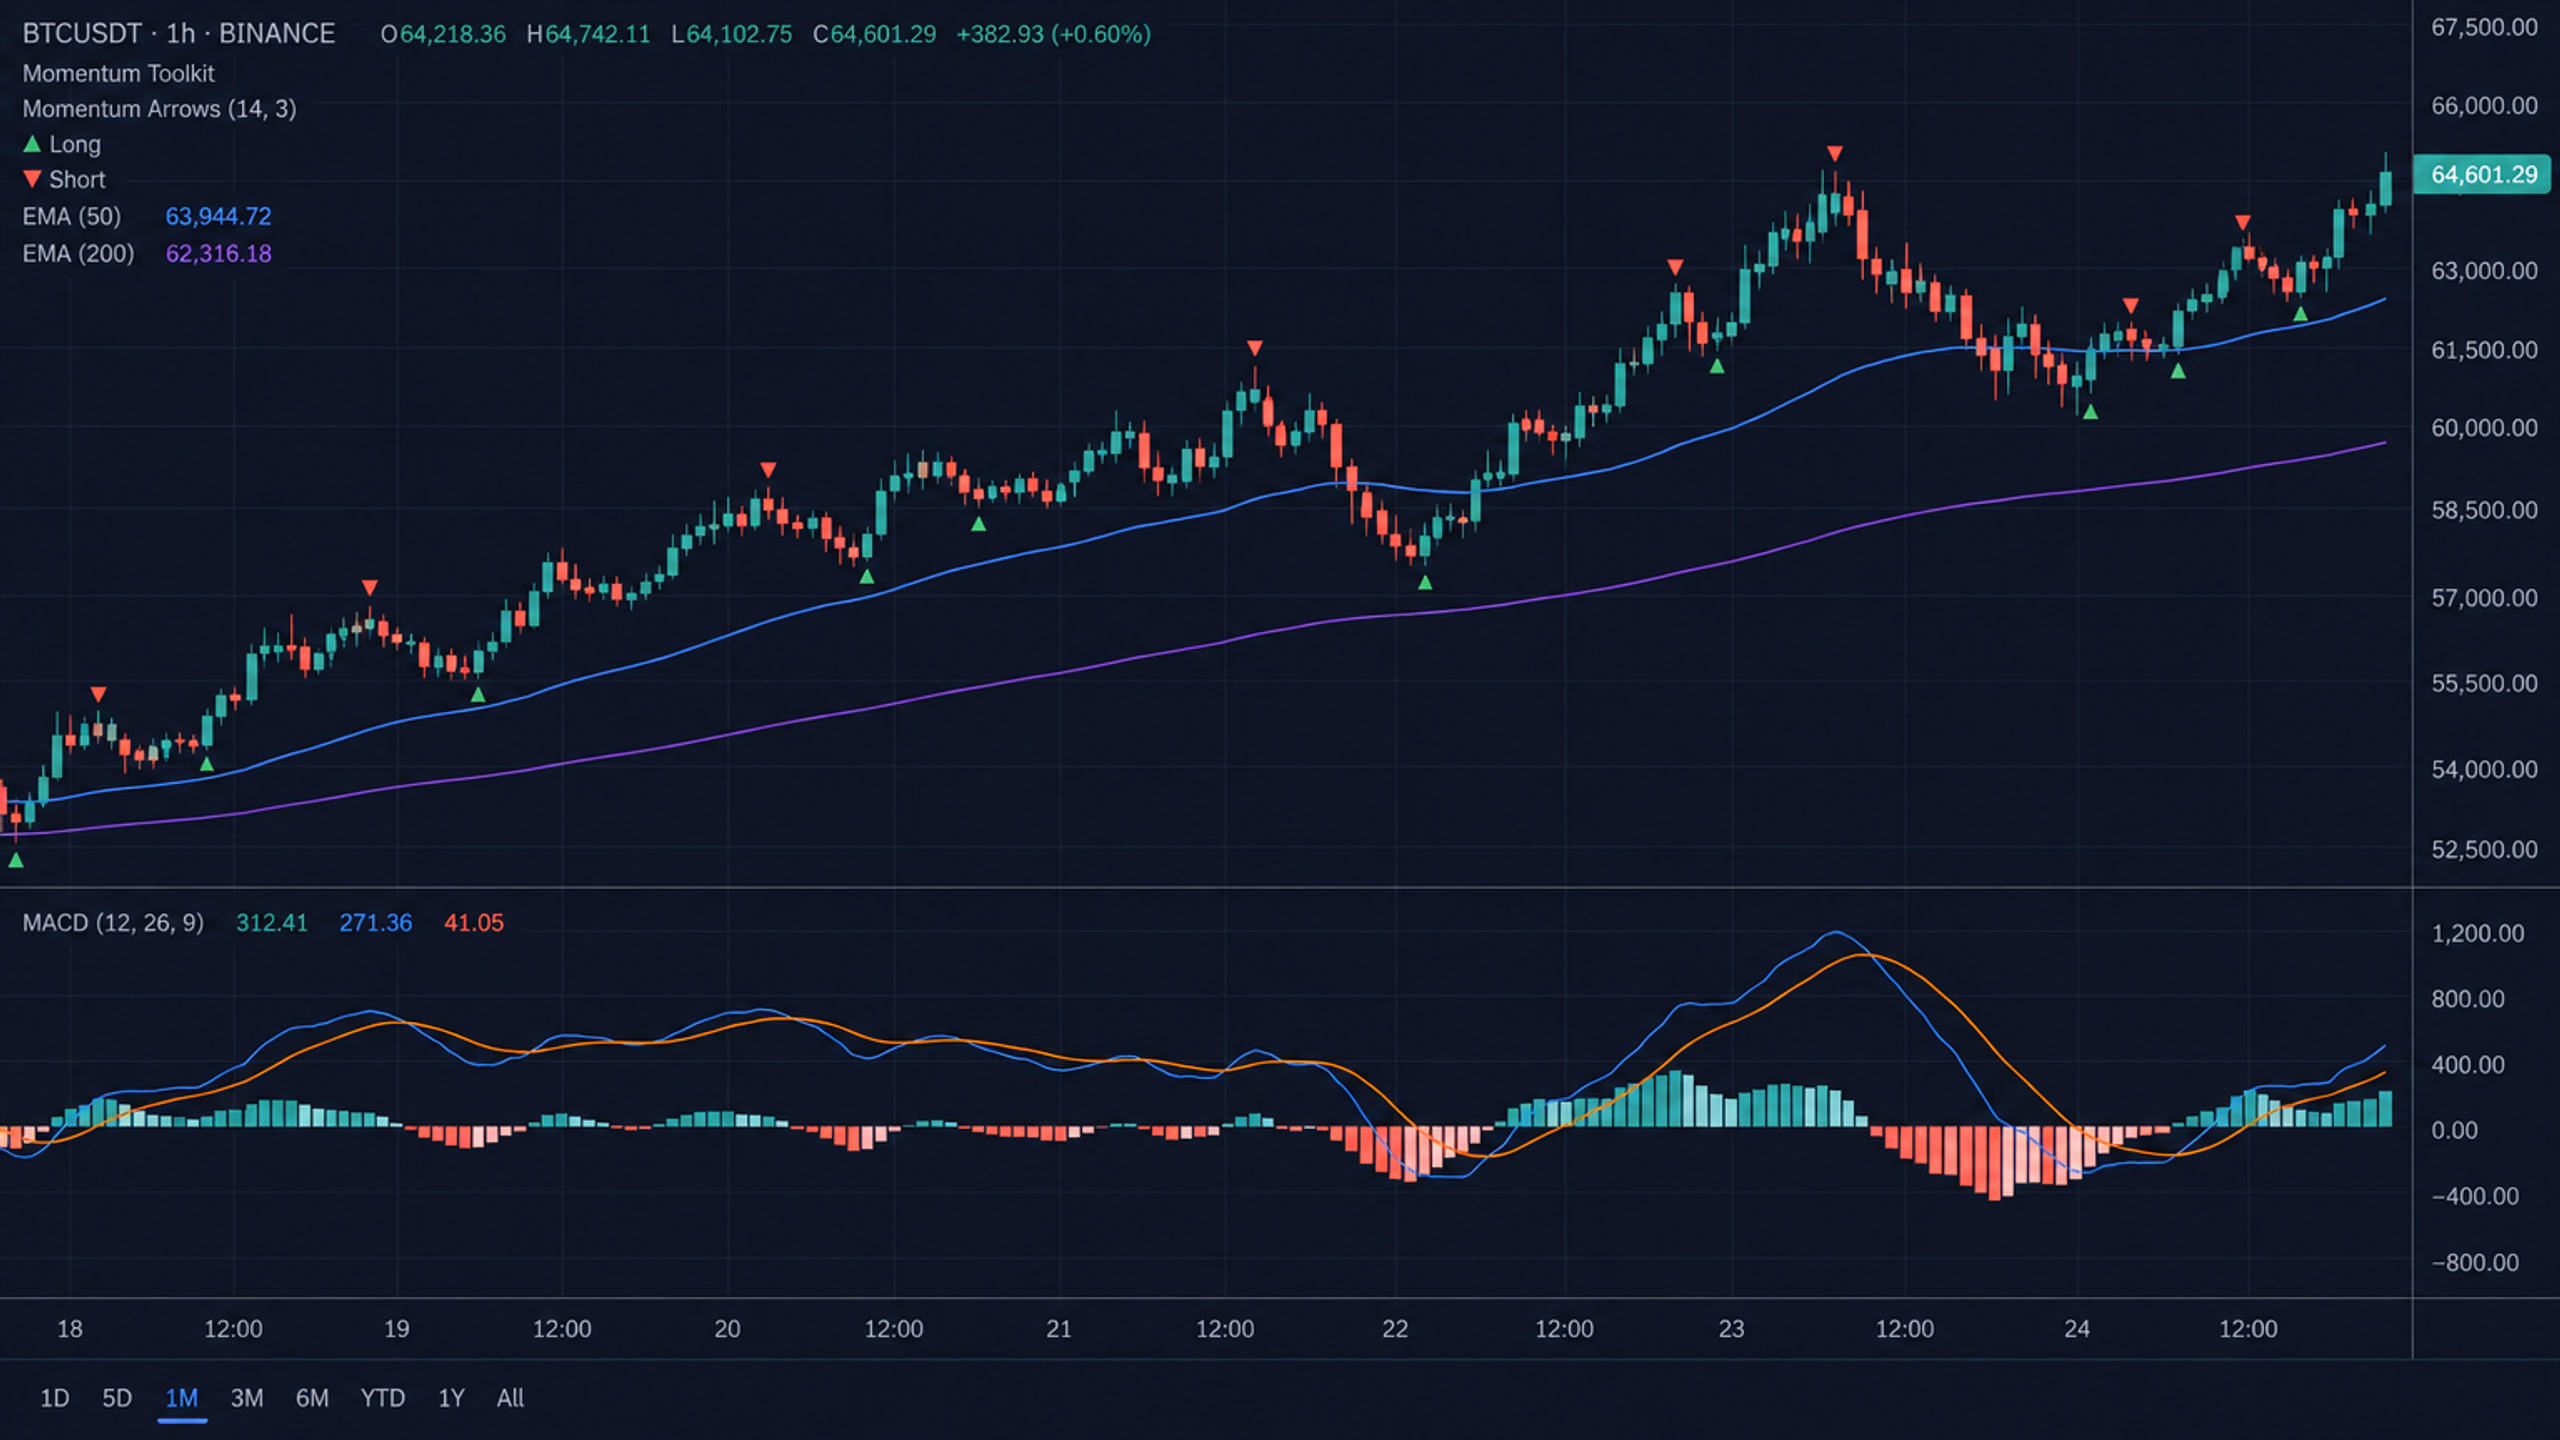Click the MACD (12, 26, 9) label

pyautogui.click(x=113, y=922)
